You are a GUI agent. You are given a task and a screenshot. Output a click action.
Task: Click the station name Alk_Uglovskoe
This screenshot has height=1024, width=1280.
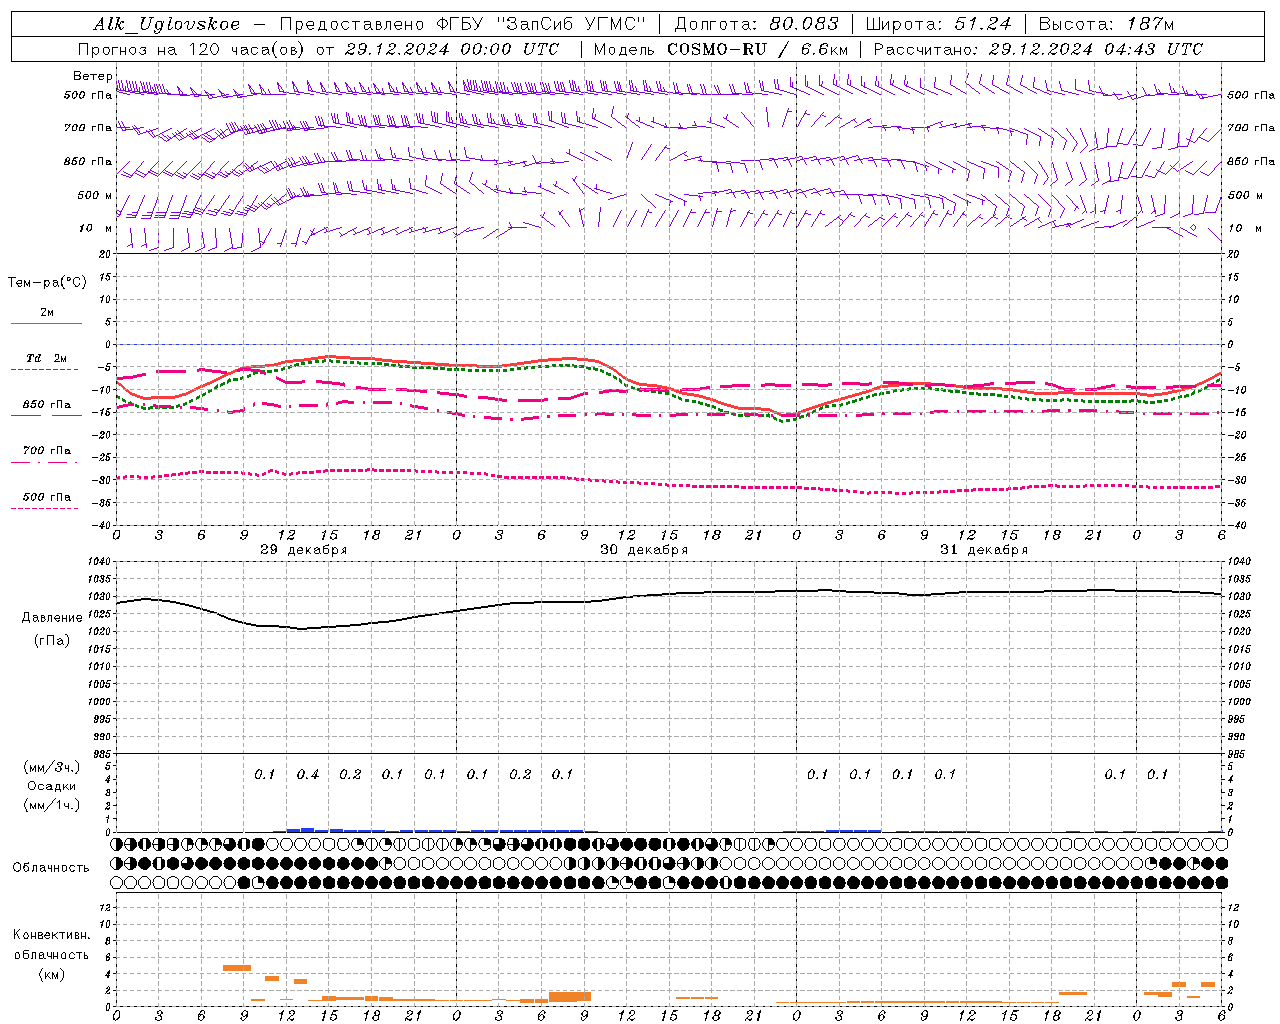coord(167,24)
